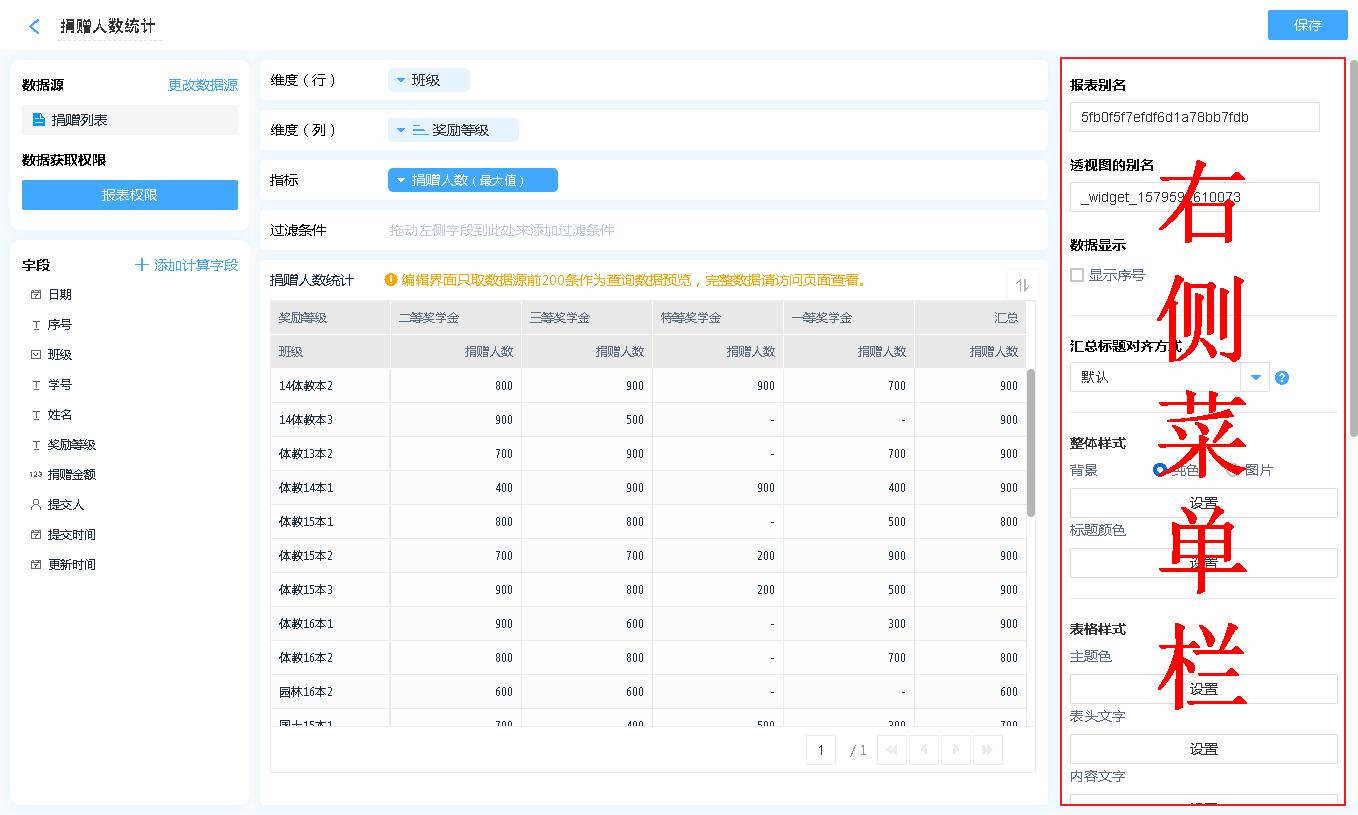Click the orange warning icon above table
This screenshot has width=1358, height=815.
(x=391, y=280)
